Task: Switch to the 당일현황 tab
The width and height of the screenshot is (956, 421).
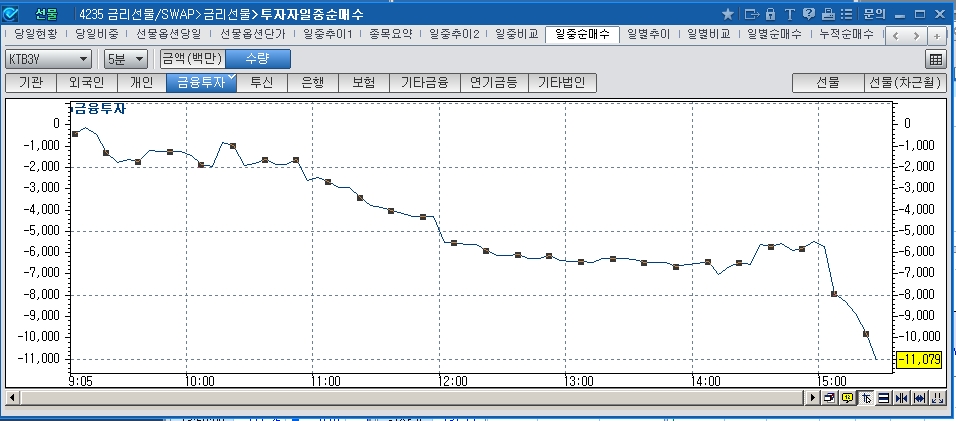Action: pyautogui.click(x=35, y=35)
